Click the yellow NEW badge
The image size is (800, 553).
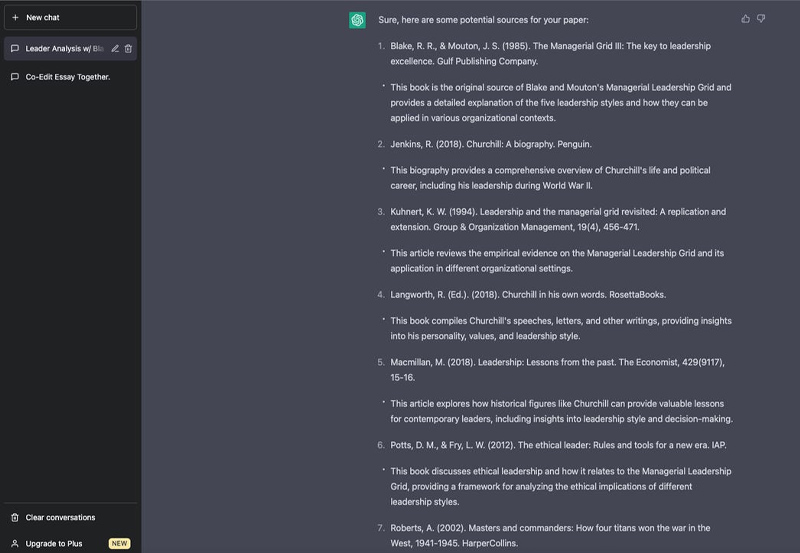click(119, 543)
